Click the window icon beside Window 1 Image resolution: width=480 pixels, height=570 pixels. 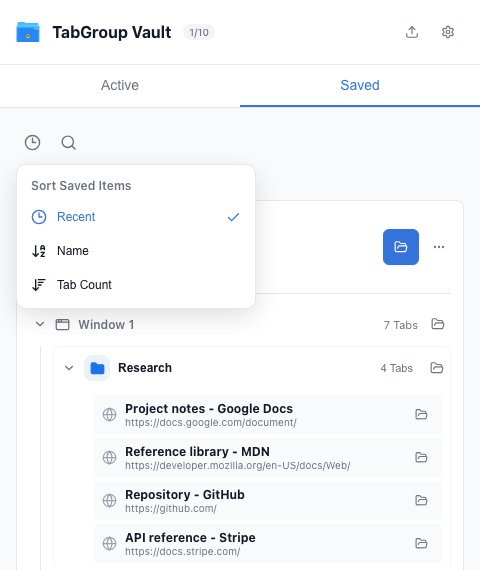[x=62, y=324]
